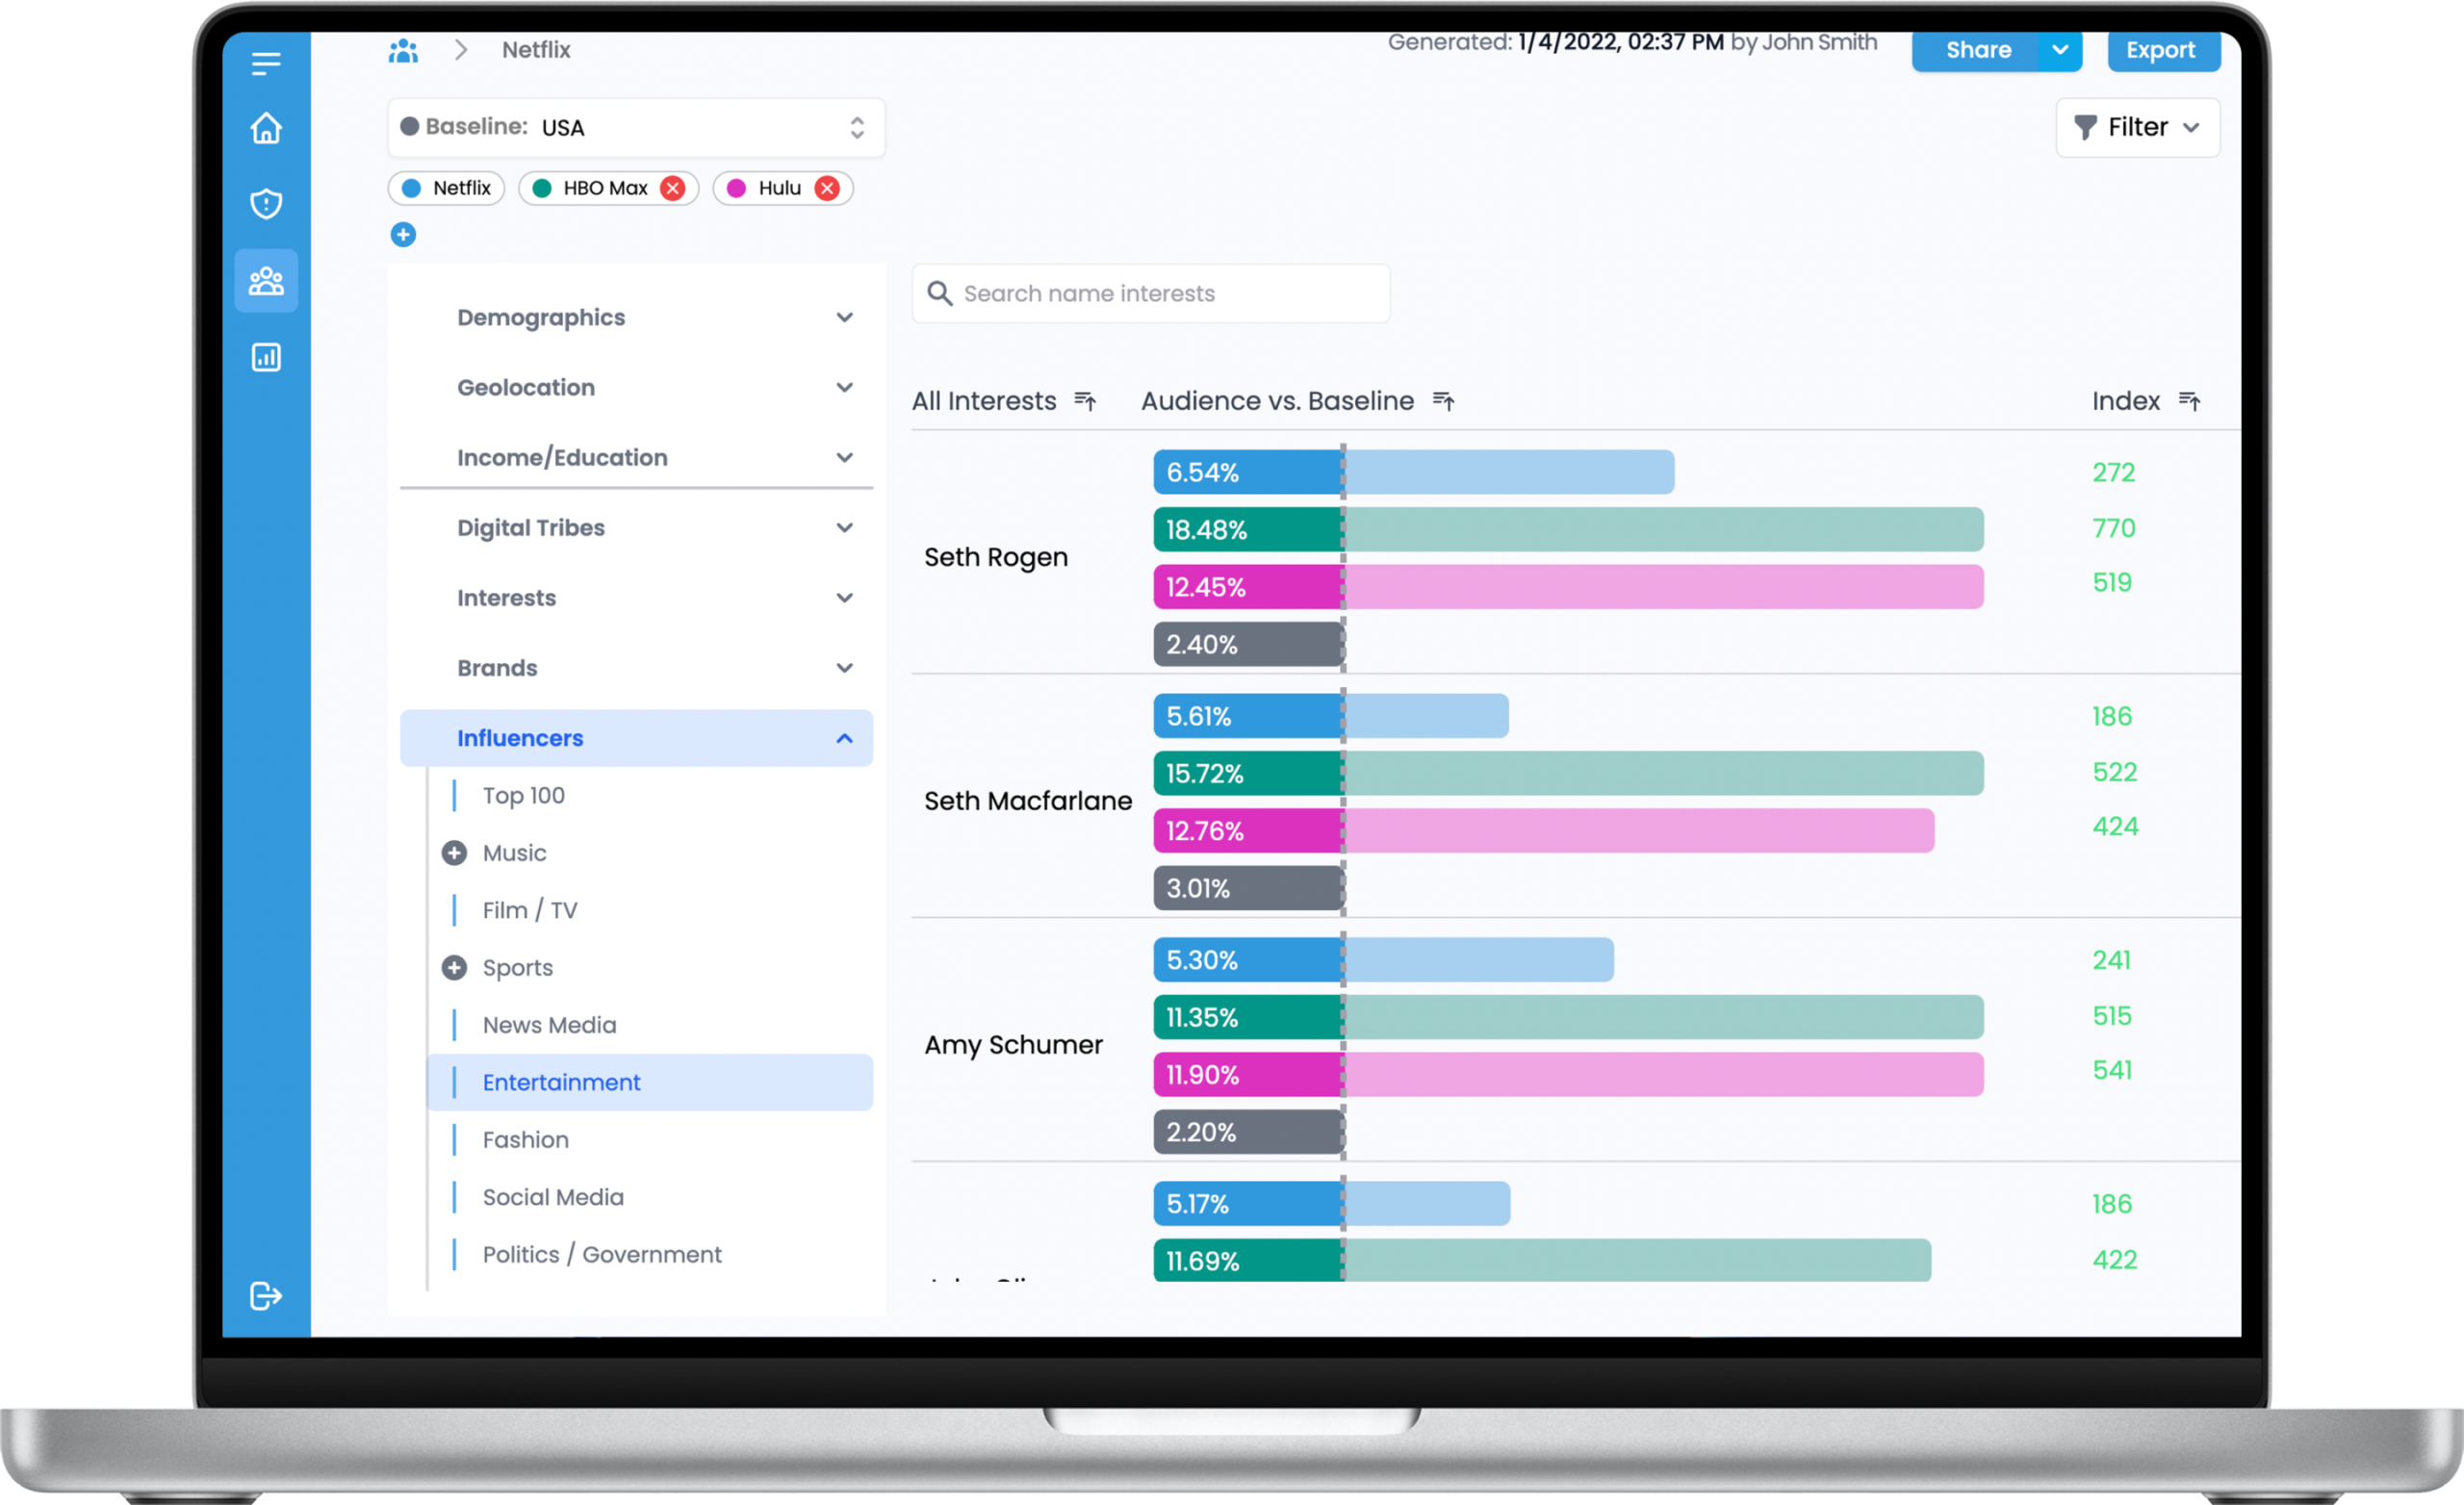Image resolution: width=2464 pixels, height=1505 pixels.
Task: Click the logout icon in the sidebar
Action: [265, 1296]
